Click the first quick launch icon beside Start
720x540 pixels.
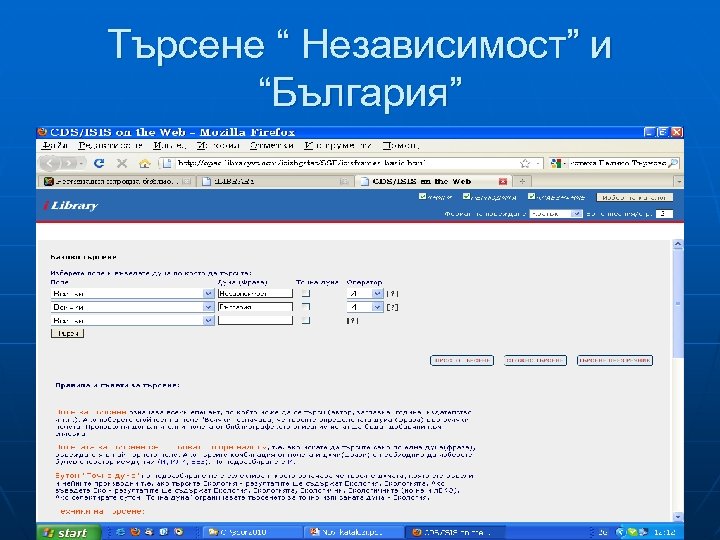121,532
